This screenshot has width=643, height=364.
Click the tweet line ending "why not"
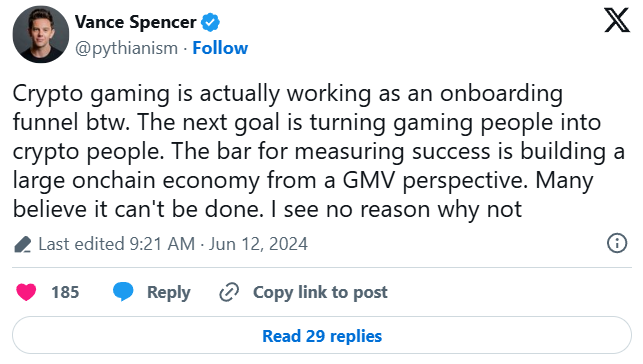coord(267,209)
